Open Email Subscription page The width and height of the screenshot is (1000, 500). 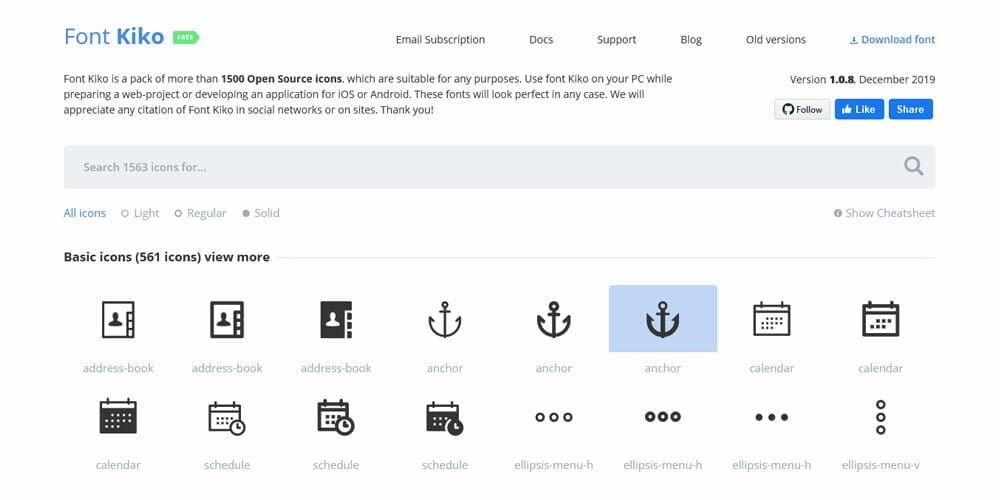point(440,40)
